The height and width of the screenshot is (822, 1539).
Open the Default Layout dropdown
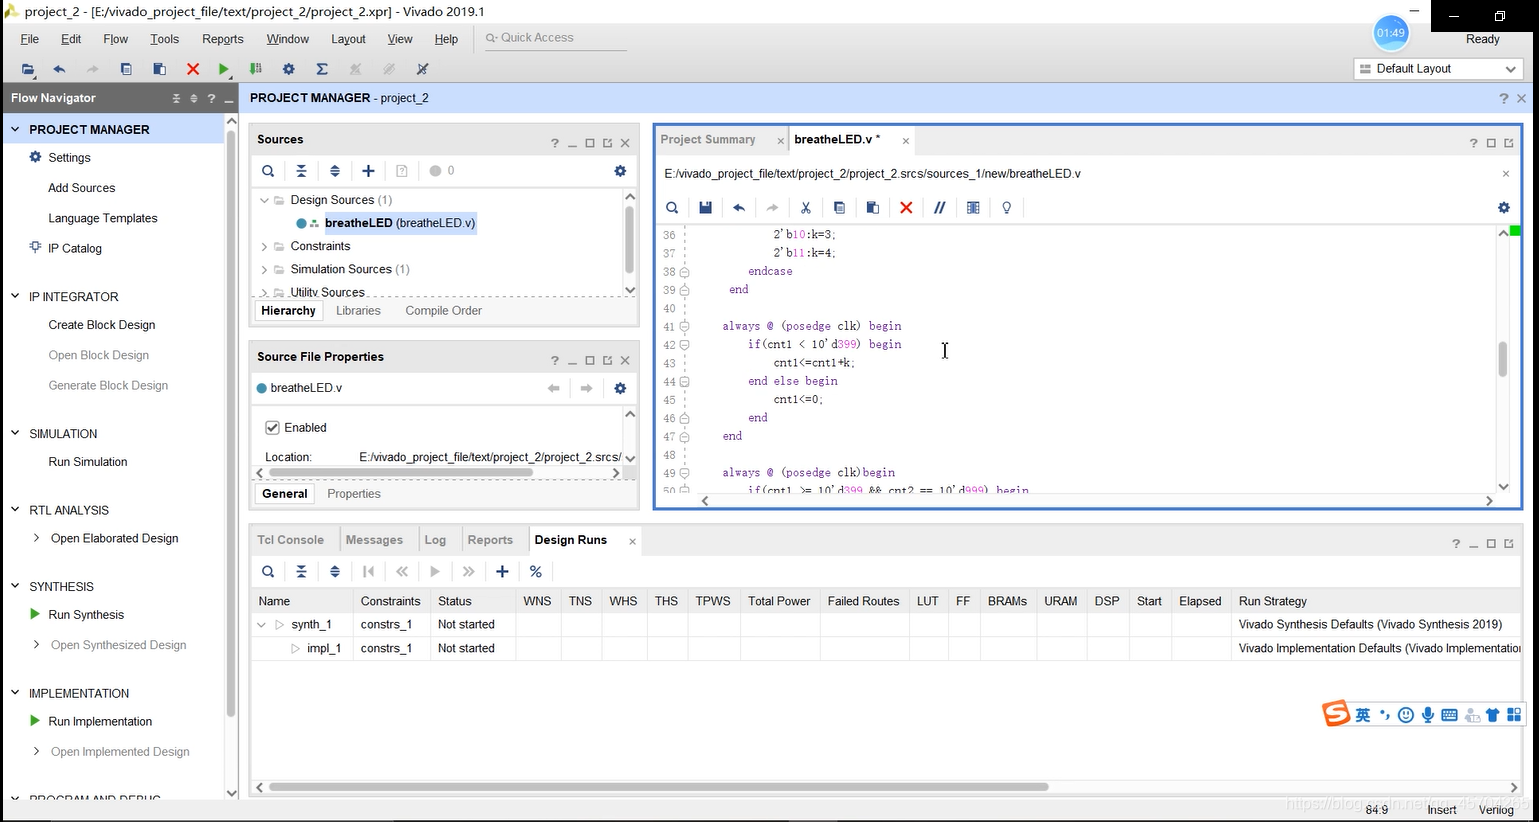coord(1438,69)
